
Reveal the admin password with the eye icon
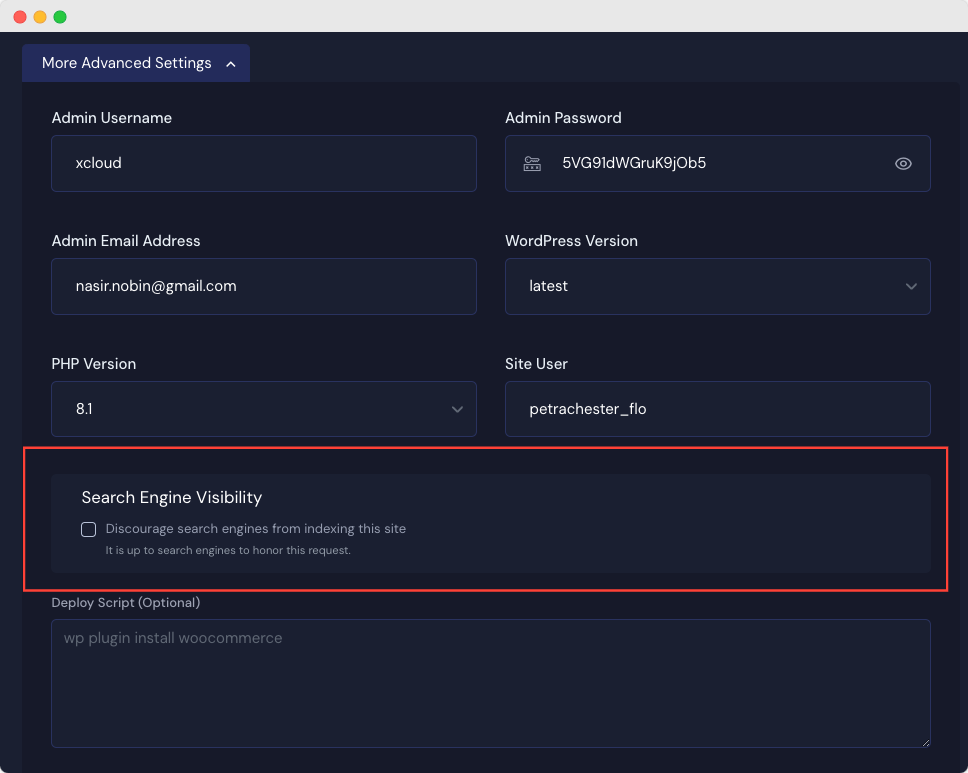point(903,163)
